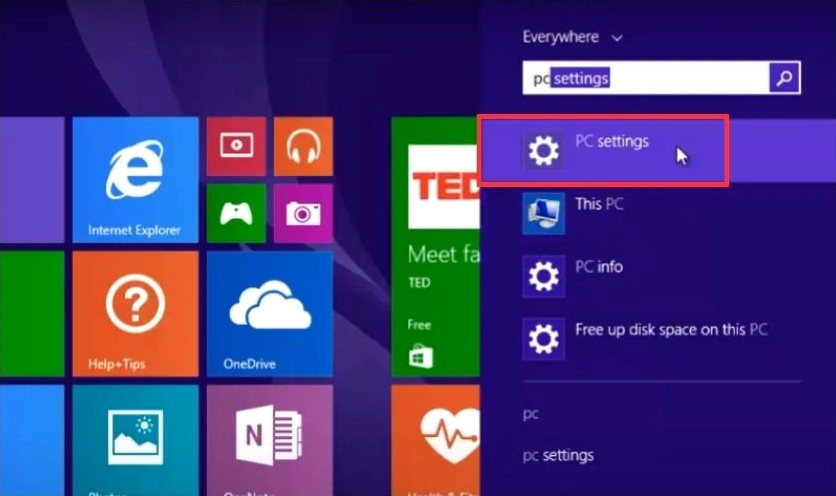This screenshot has width=836, height=496.
Task: Open the Help+Tips tile
Action: [x=135, y=313]
